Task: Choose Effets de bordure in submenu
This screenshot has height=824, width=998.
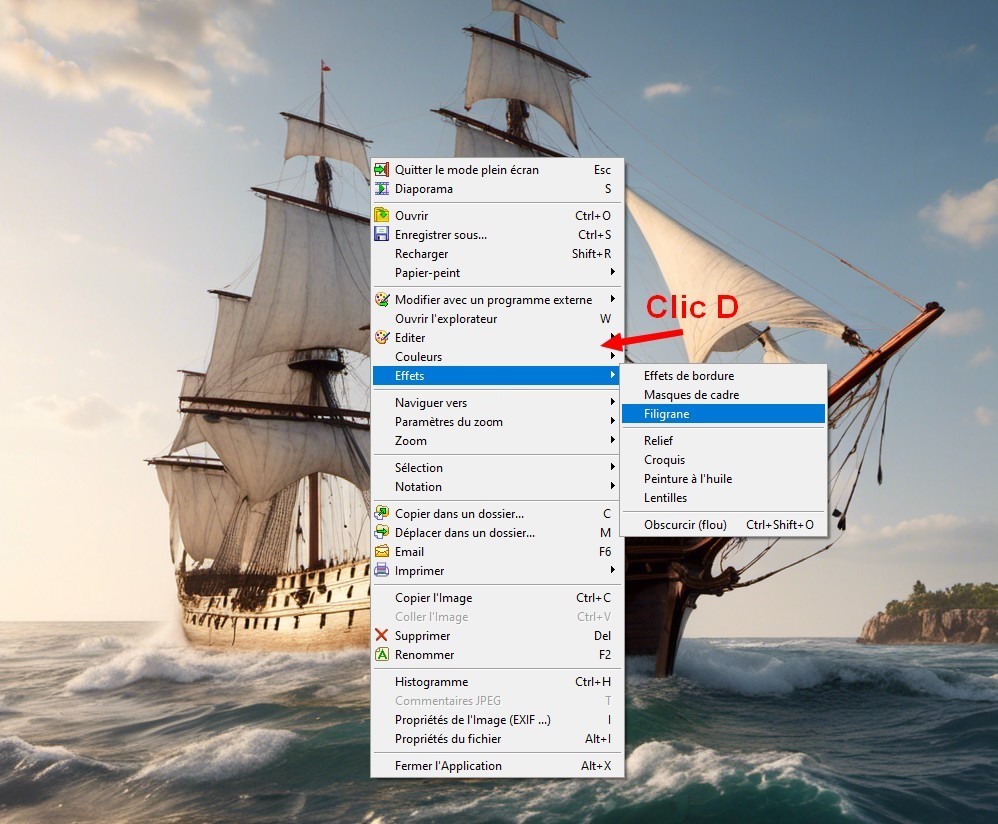Action: coord(724,376)
